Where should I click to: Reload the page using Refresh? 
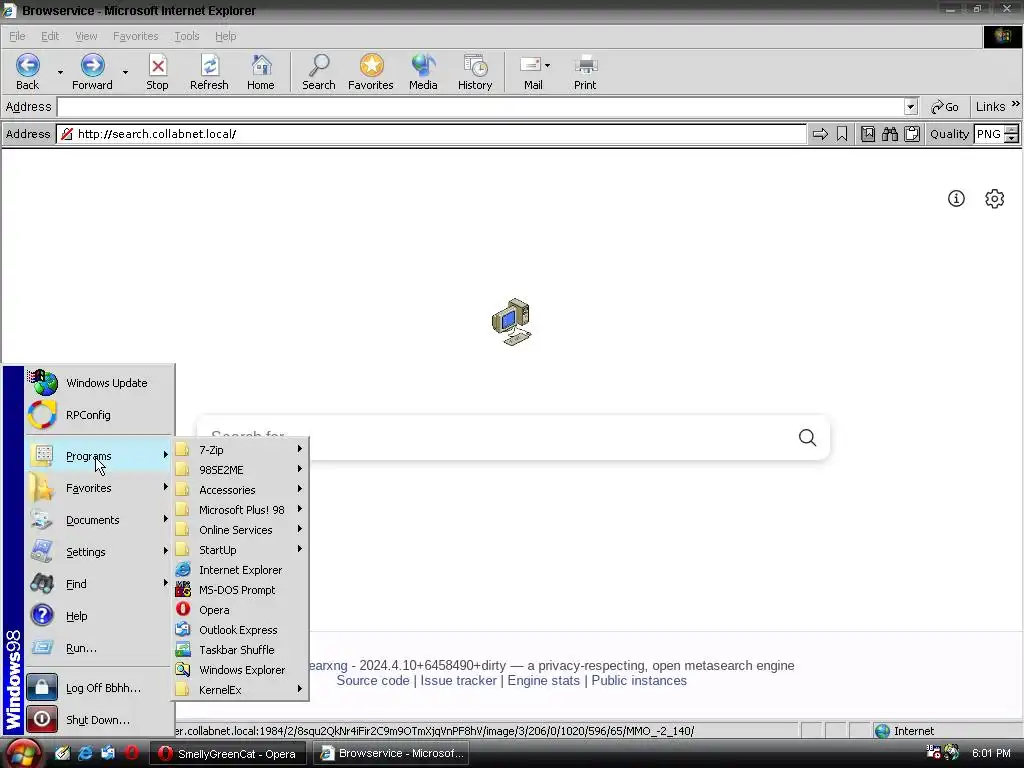pyautogui.click(x=209, y=72)
